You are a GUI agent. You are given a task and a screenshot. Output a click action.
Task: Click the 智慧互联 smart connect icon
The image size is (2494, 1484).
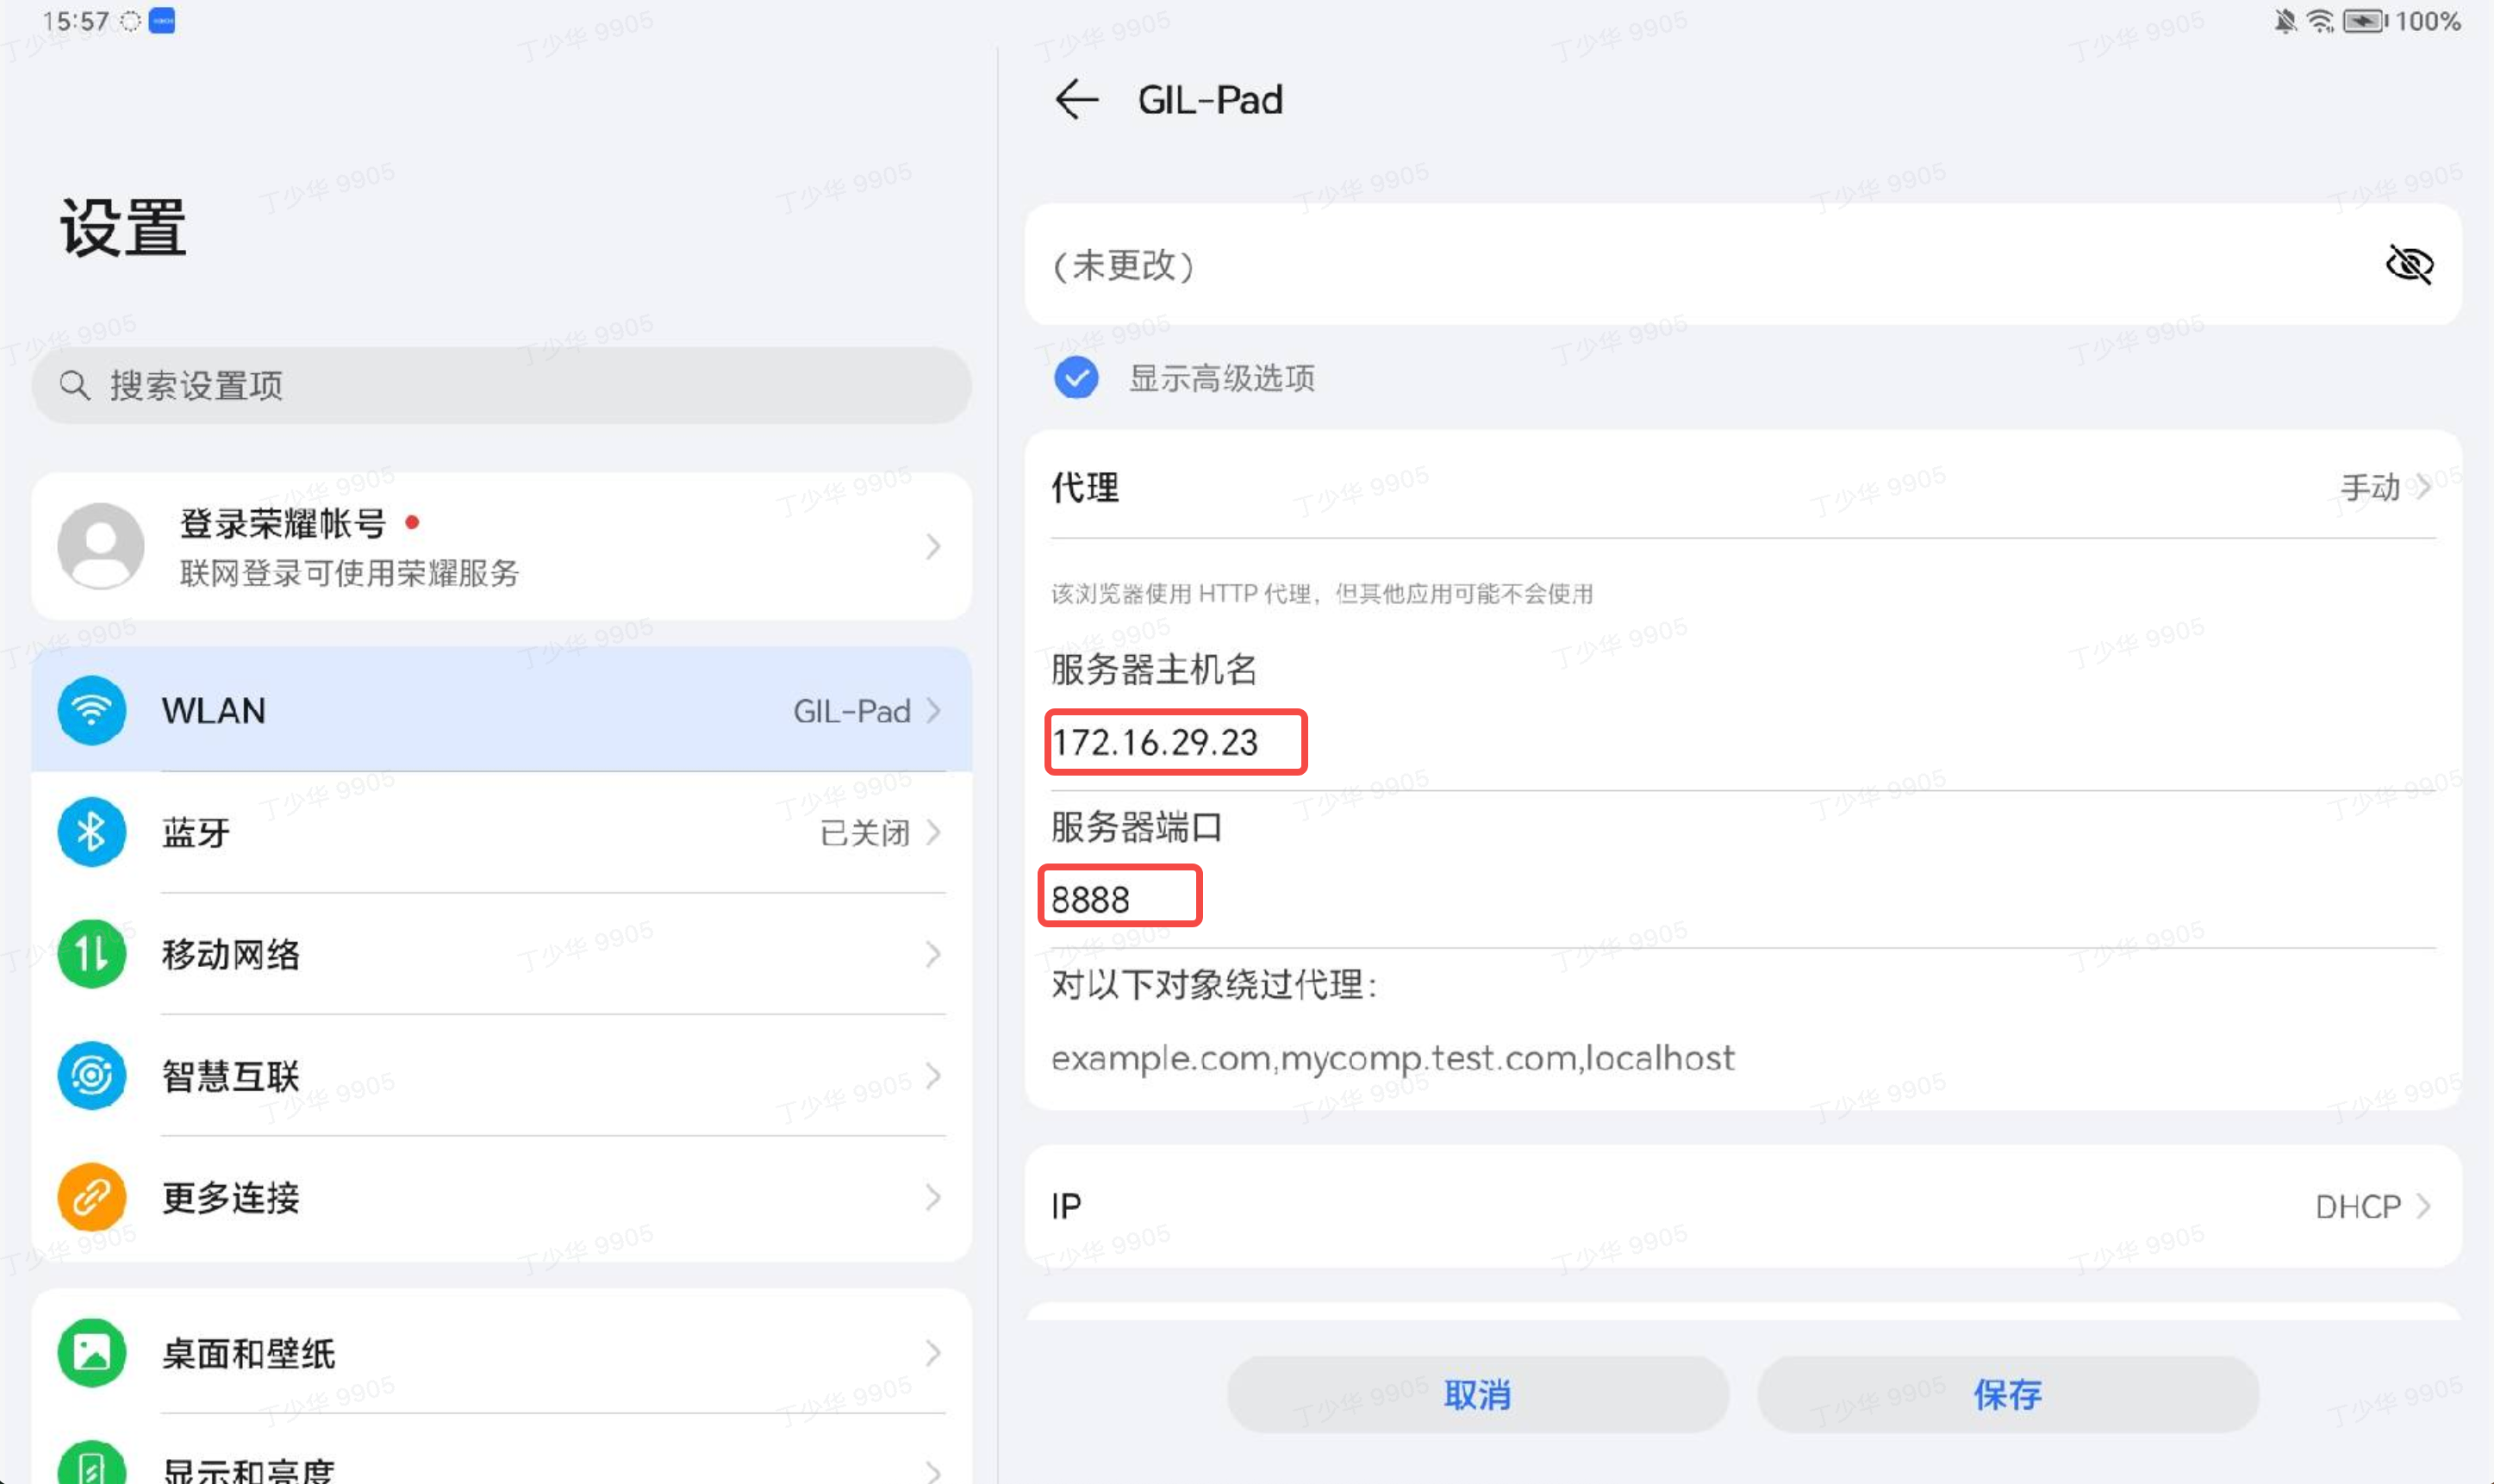pos(91,1076)
